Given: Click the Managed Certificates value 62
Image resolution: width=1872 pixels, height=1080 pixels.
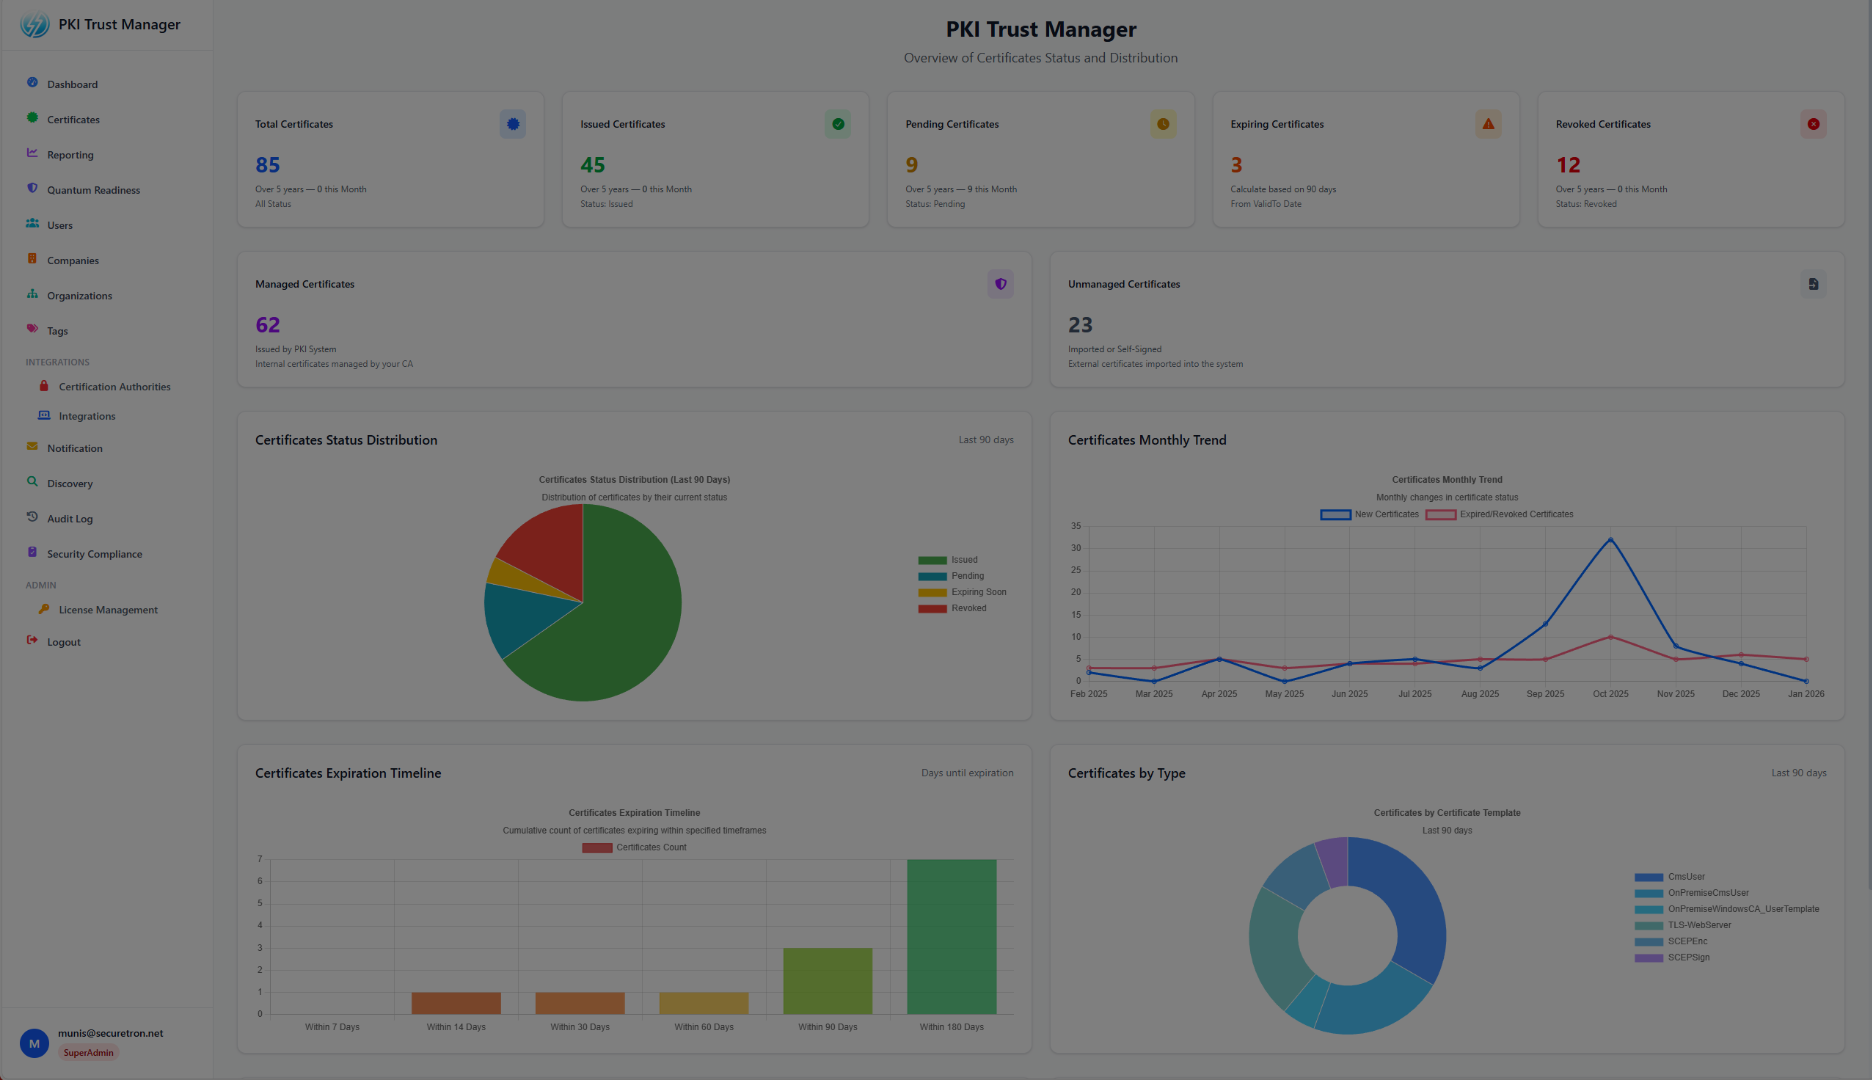Looking at the screenshot, I should point(268,325).
